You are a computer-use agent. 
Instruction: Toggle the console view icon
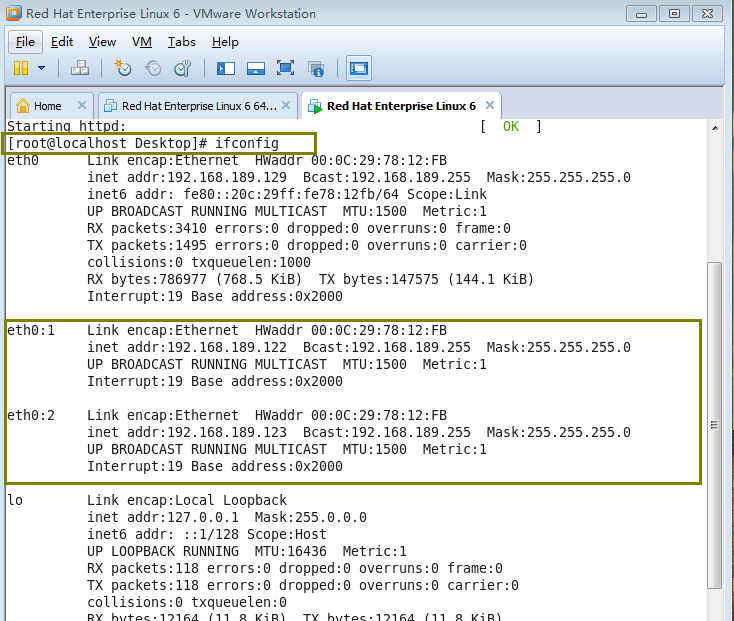click(359, 68)
